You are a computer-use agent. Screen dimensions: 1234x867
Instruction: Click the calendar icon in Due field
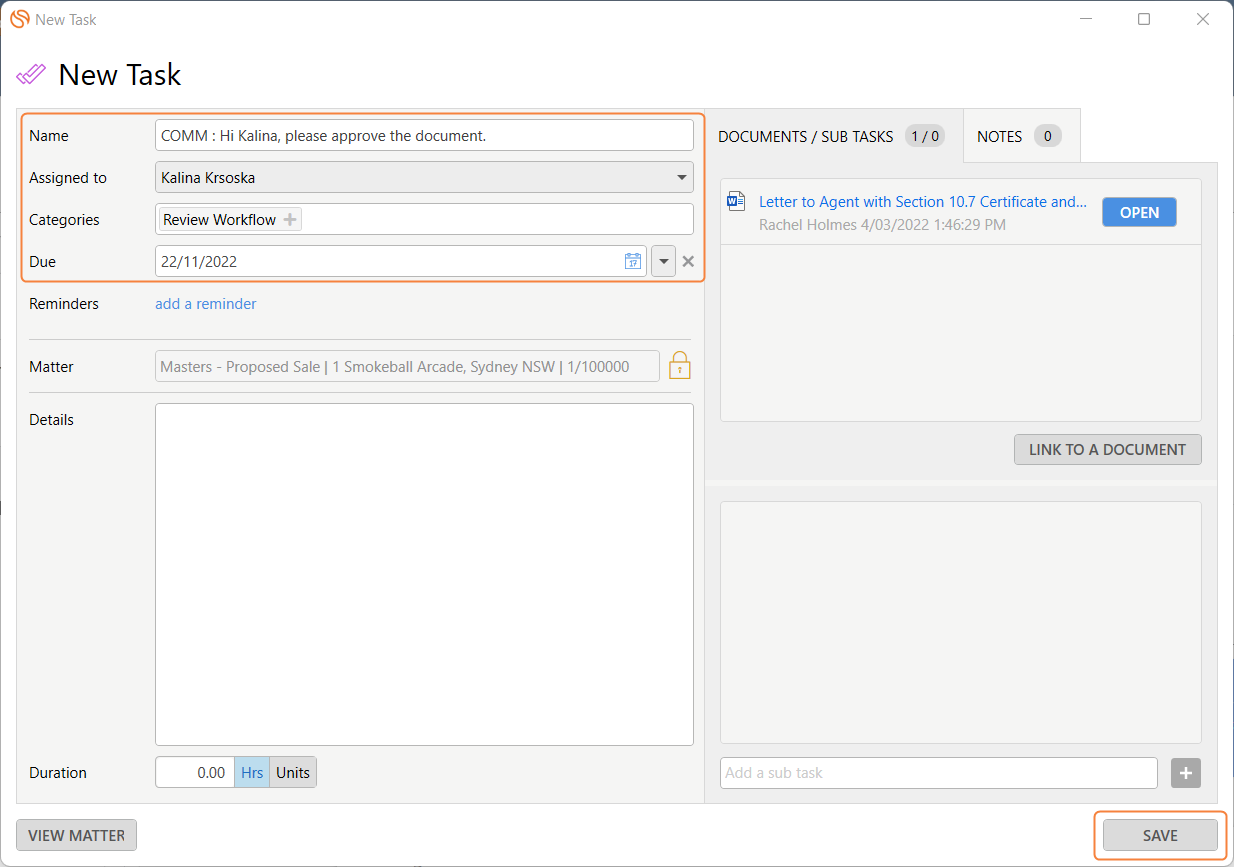[632, 261]
